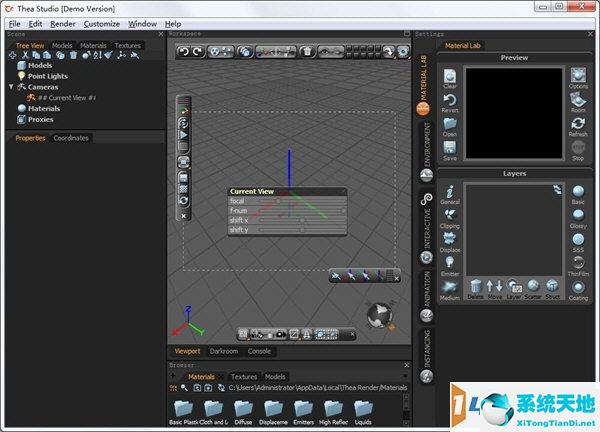This screenshot has height=432, width=600.
Task: Open Clipping layer settings
Action: pos(450,219)
